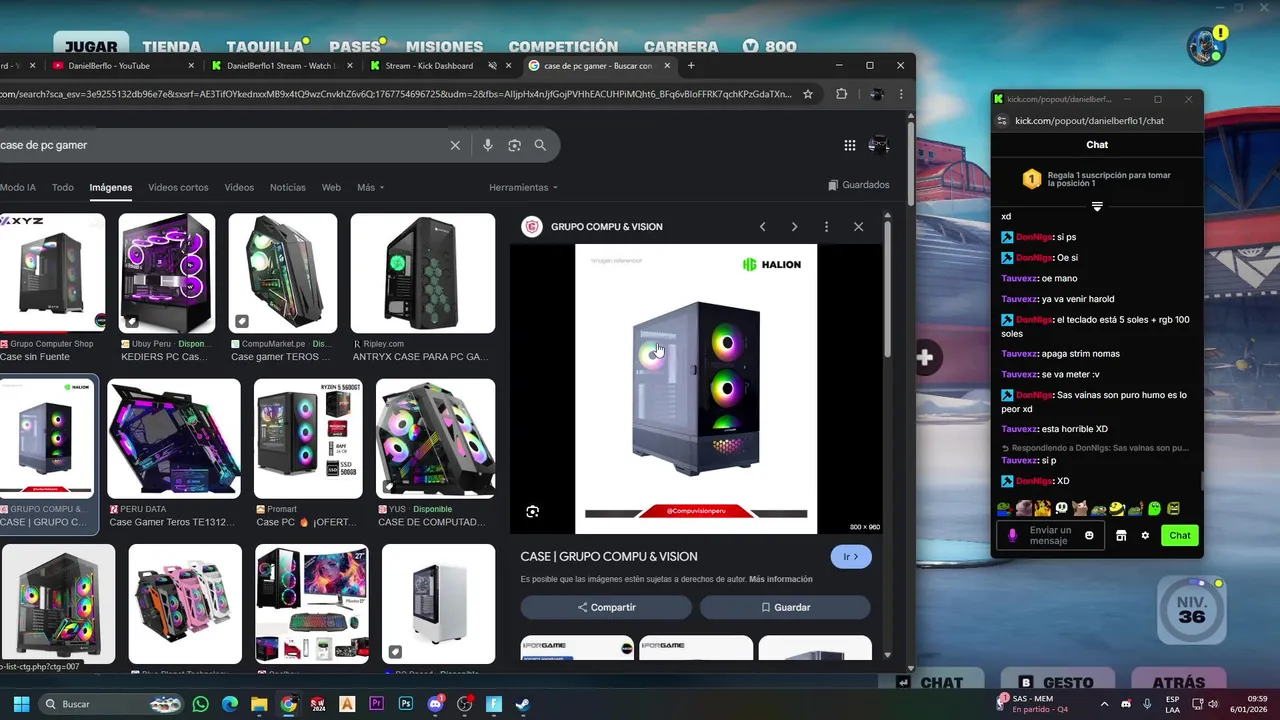This screenshot has width=1280, height=720.
Task: Switch to DanielBerflo1 Stream Kick tab
Action: point(282,66)
